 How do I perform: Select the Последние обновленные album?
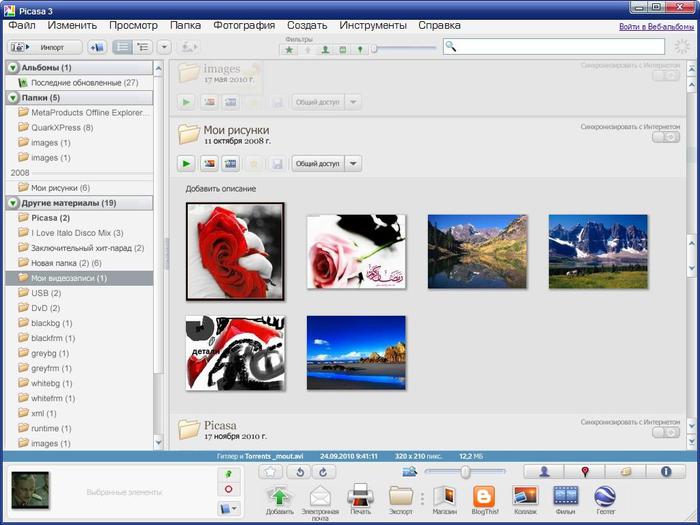(x=79, y=83)
